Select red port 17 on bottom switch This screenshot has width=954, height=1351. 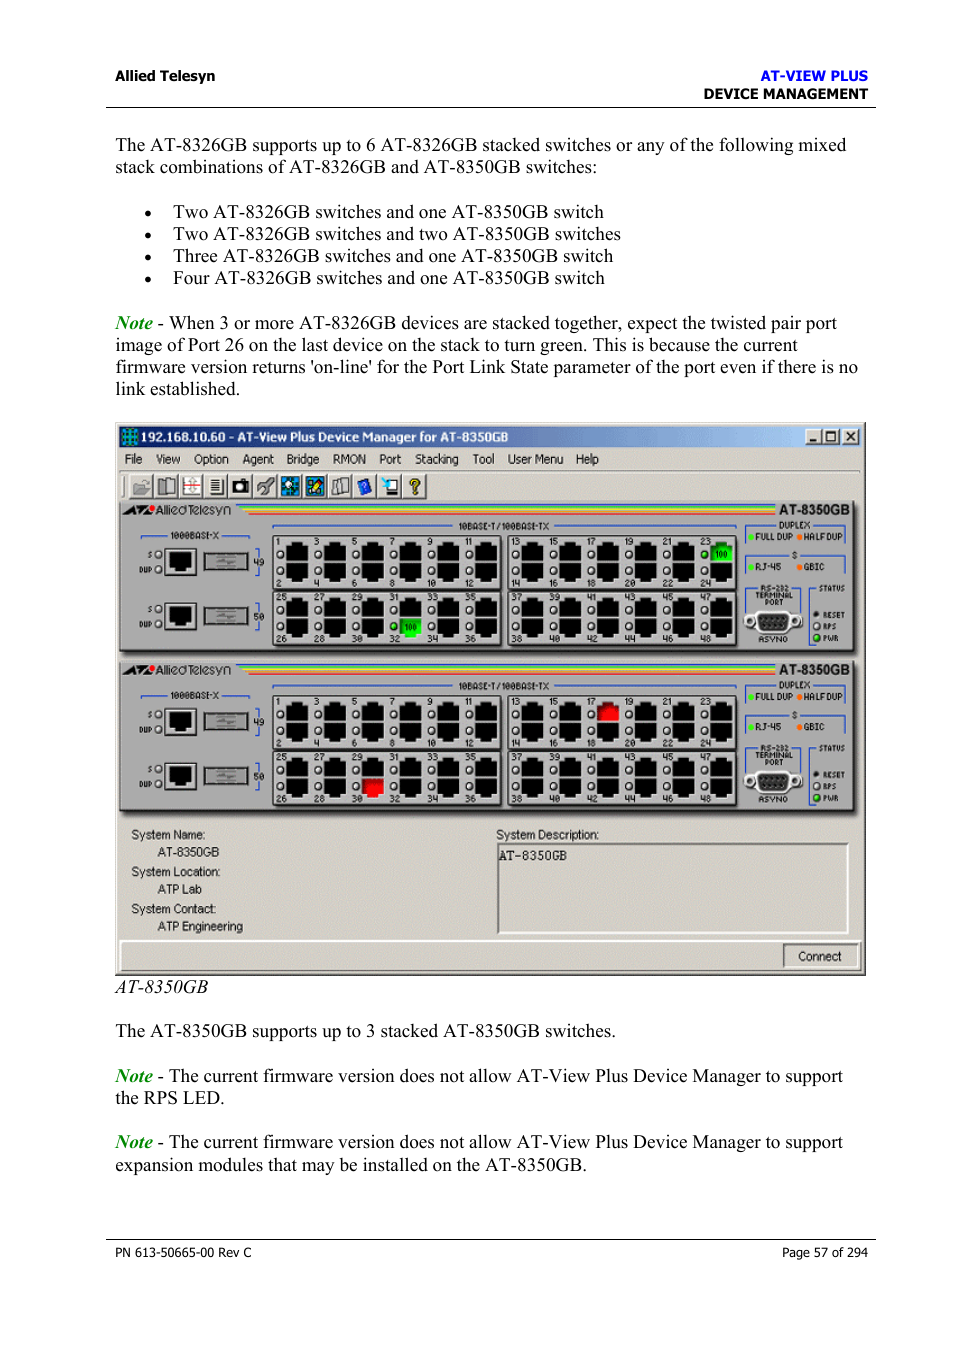608,713
